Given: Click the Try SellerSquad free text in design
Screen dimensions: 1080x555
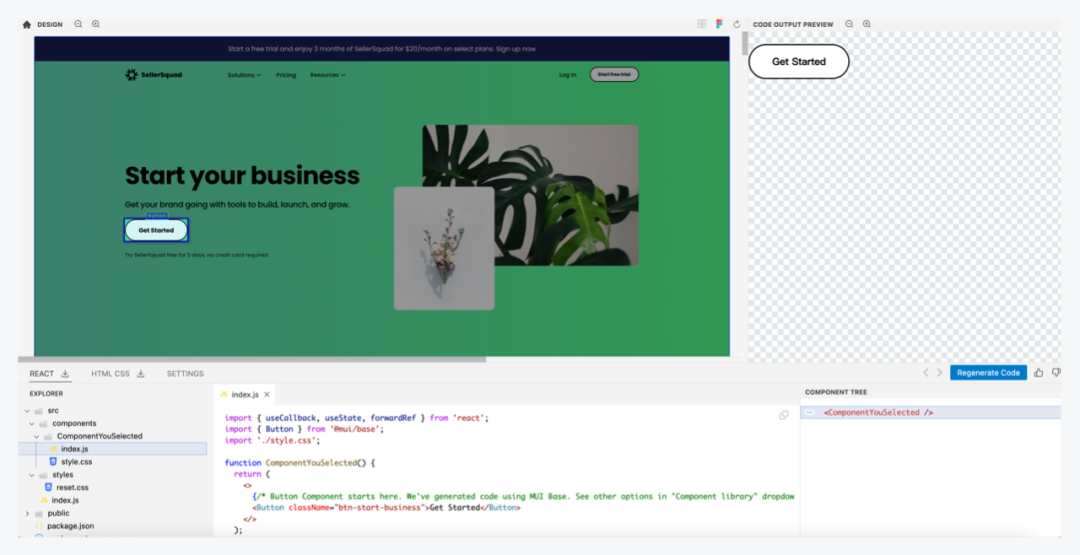Looking at the screenshot, I should click(x=197, y=255).
